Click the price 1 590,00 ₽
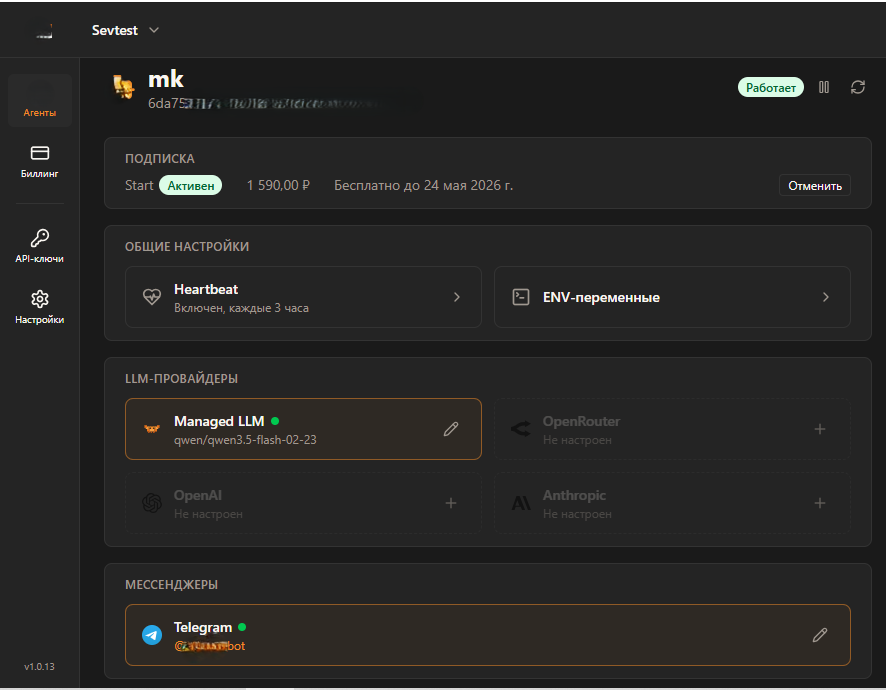This screenshot has height=690, width=886. [x=279, y=185]
